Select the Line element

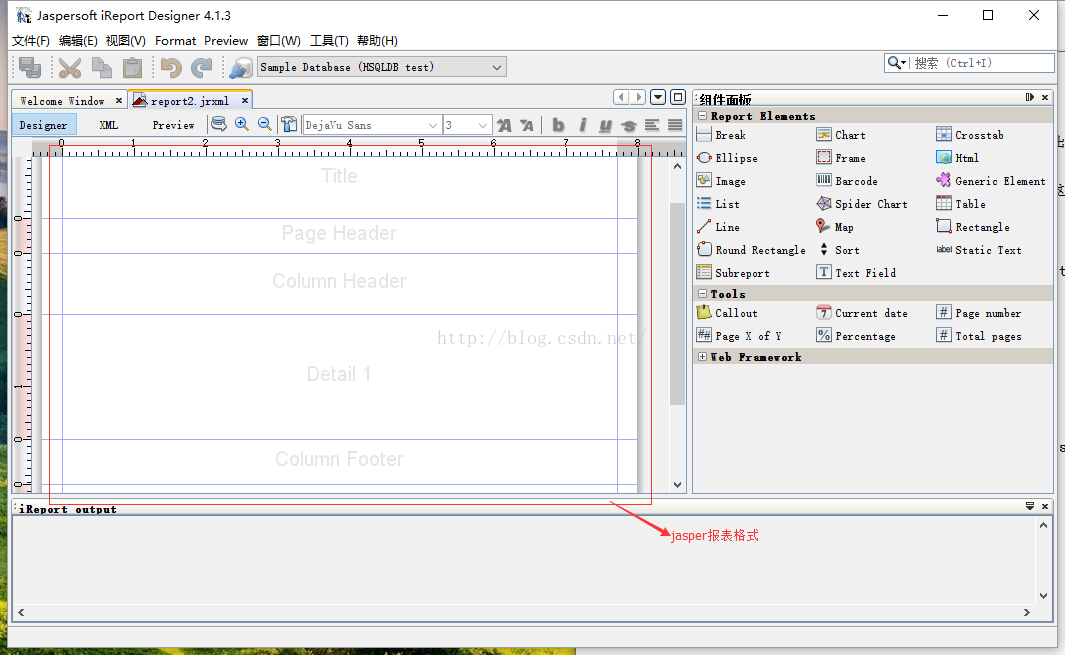click(719, 227)
